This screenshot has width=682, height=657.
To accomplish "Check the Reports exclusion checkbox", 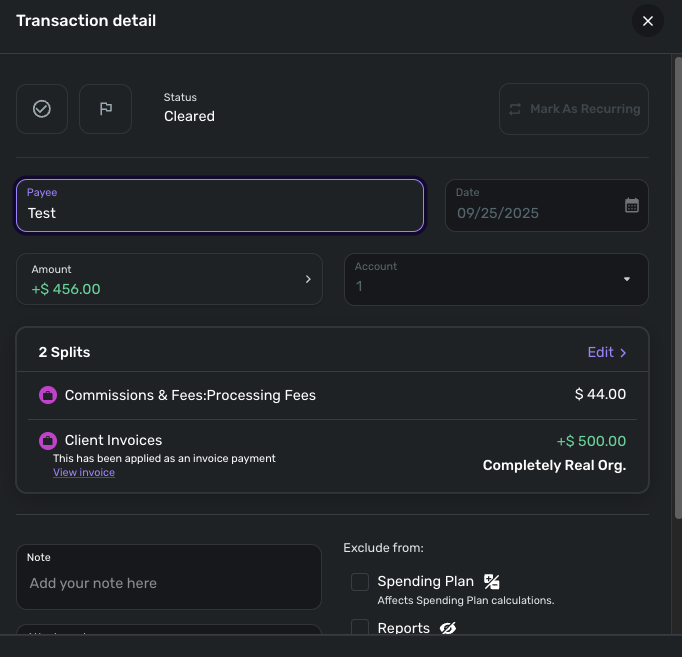I will tap(360, 628).
